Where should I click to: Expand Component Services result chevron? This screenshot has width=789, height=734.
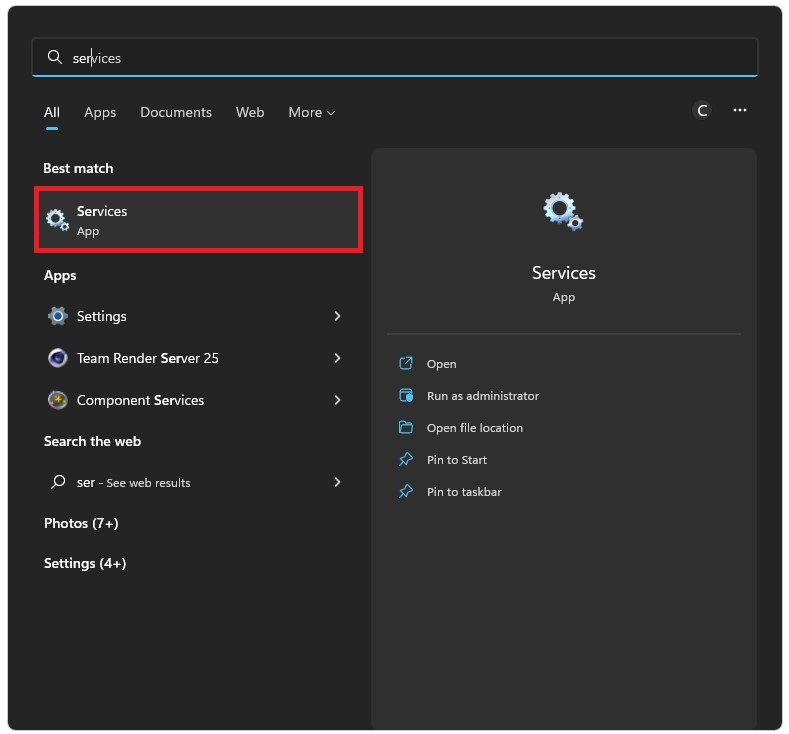coord(337,400)
